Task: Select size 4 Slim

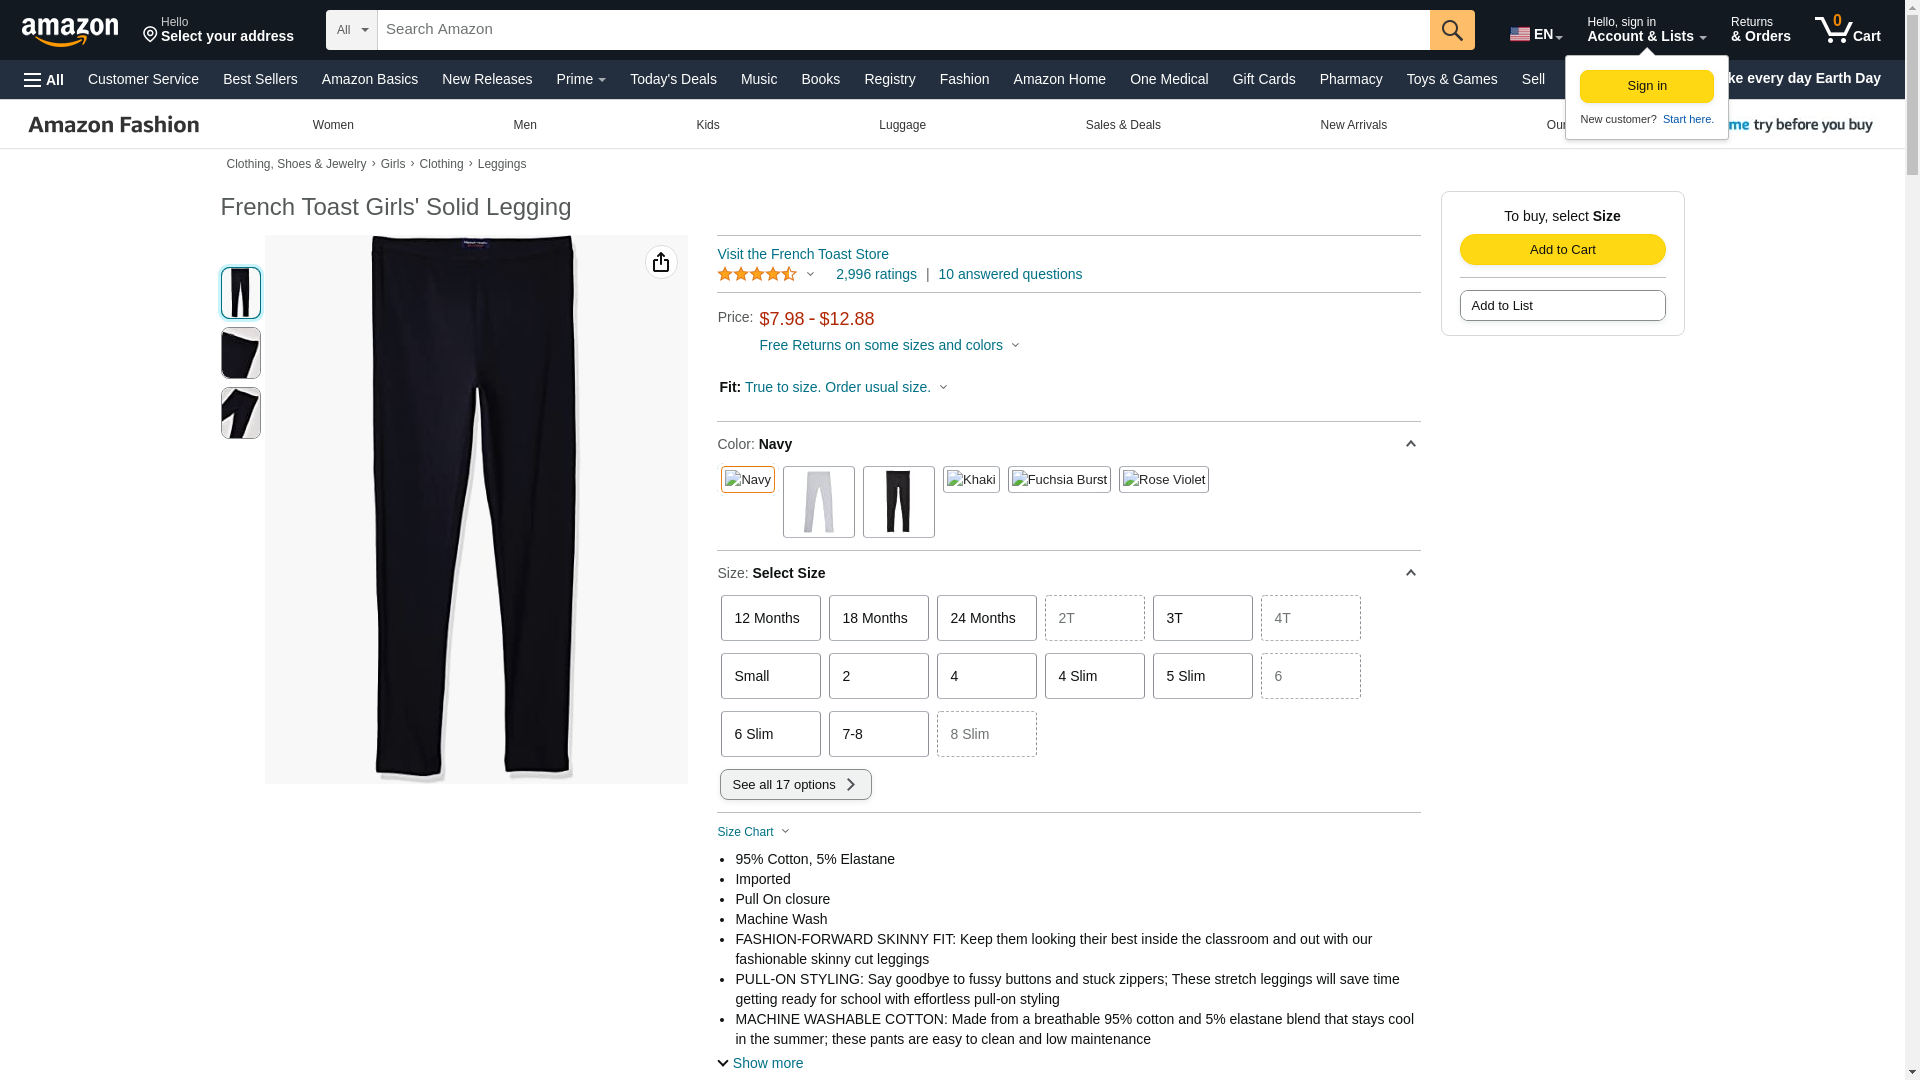Action: pyautogui.click(x=1095, y=676)
